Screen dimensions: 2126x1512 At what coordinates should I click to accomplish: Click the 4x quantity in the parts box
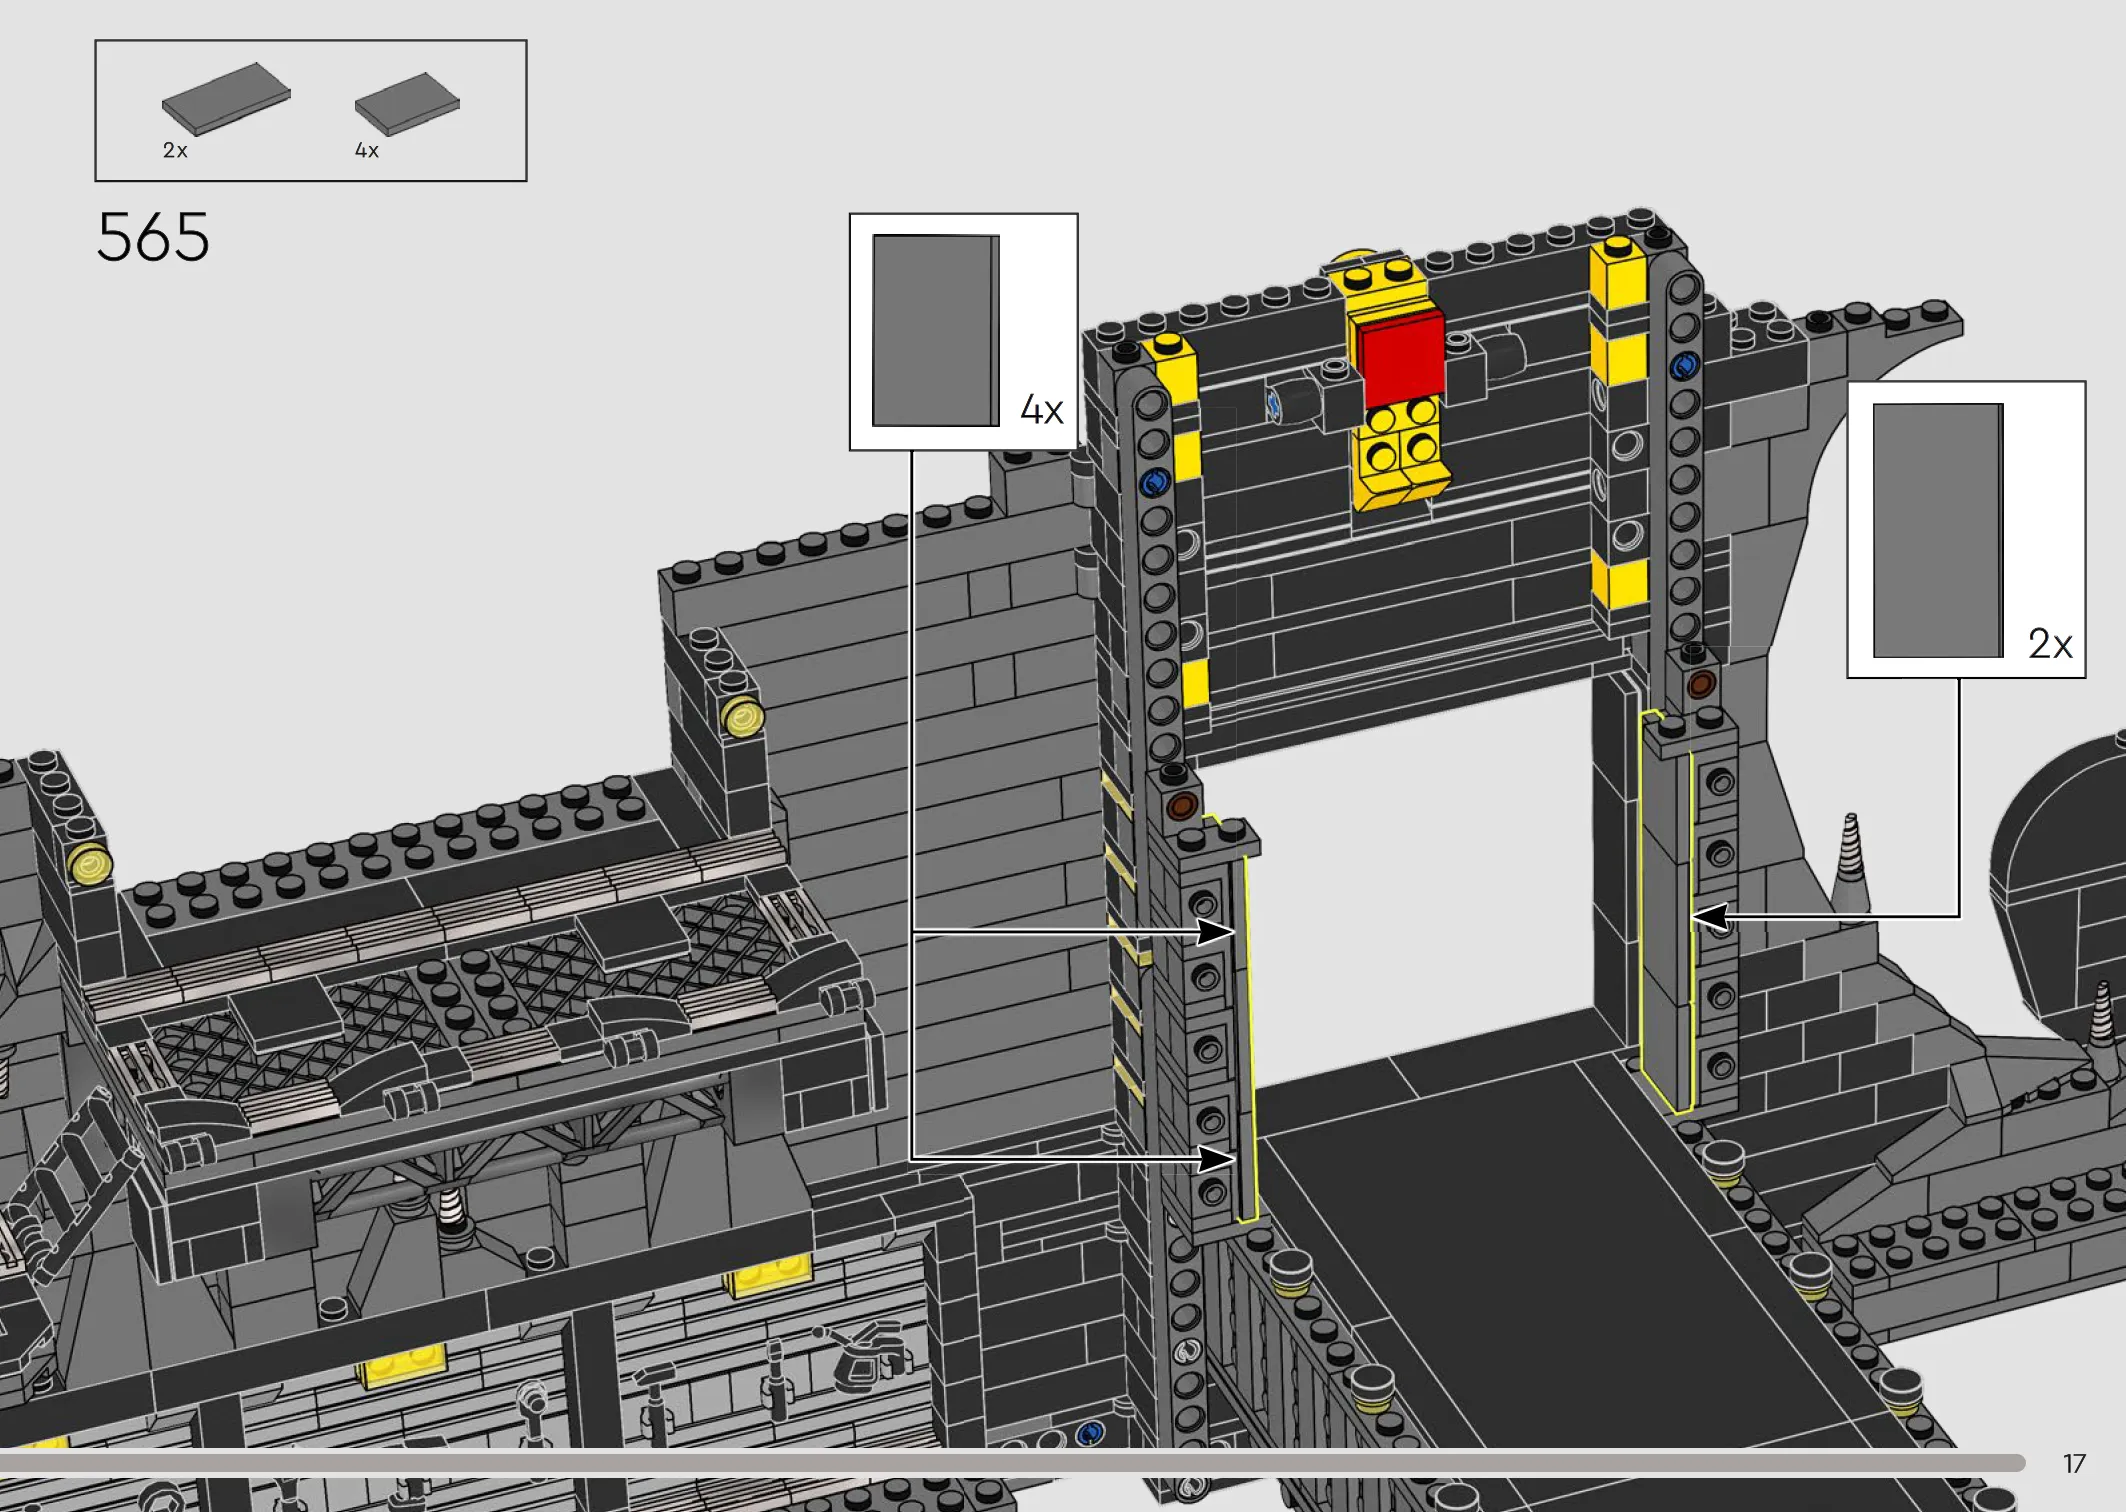pos(367,150)
